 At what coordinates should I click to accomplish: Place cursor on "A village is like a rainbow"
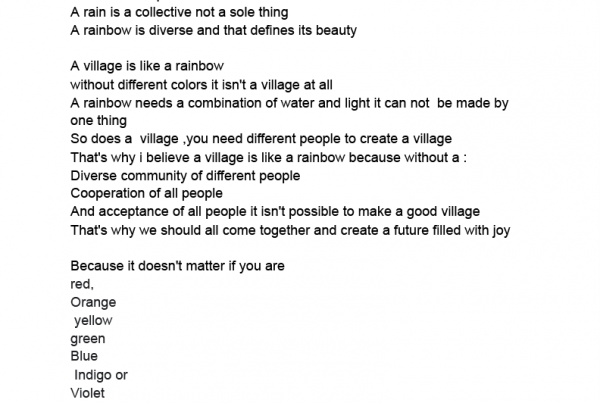point(147,66)
